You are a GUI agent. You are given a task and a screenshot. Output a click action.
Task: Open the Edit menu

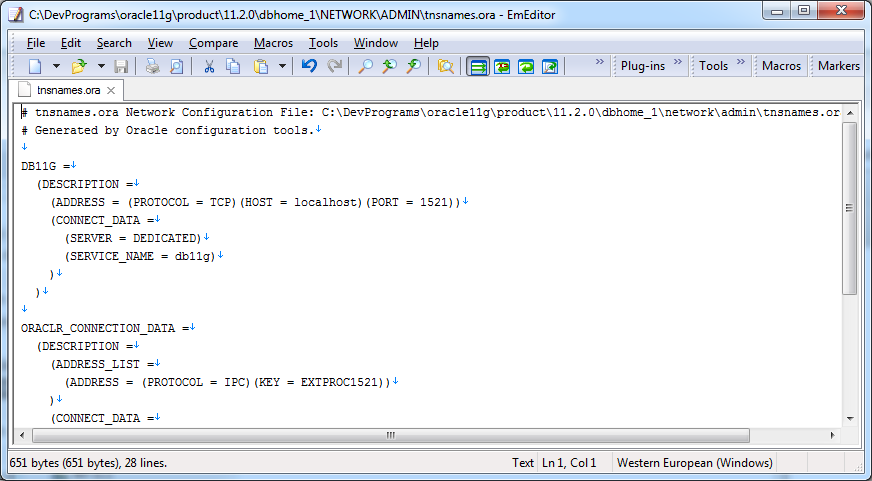[71, 43]
